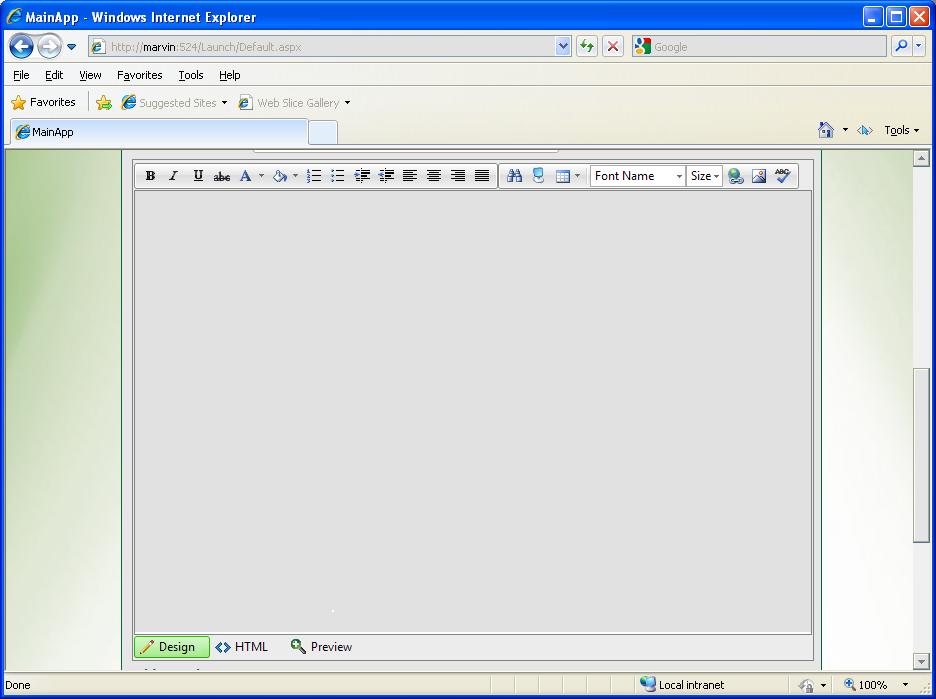Click the page scroll down arrow
The width and height of the screenshot is (936, 699).
[921, 661]
